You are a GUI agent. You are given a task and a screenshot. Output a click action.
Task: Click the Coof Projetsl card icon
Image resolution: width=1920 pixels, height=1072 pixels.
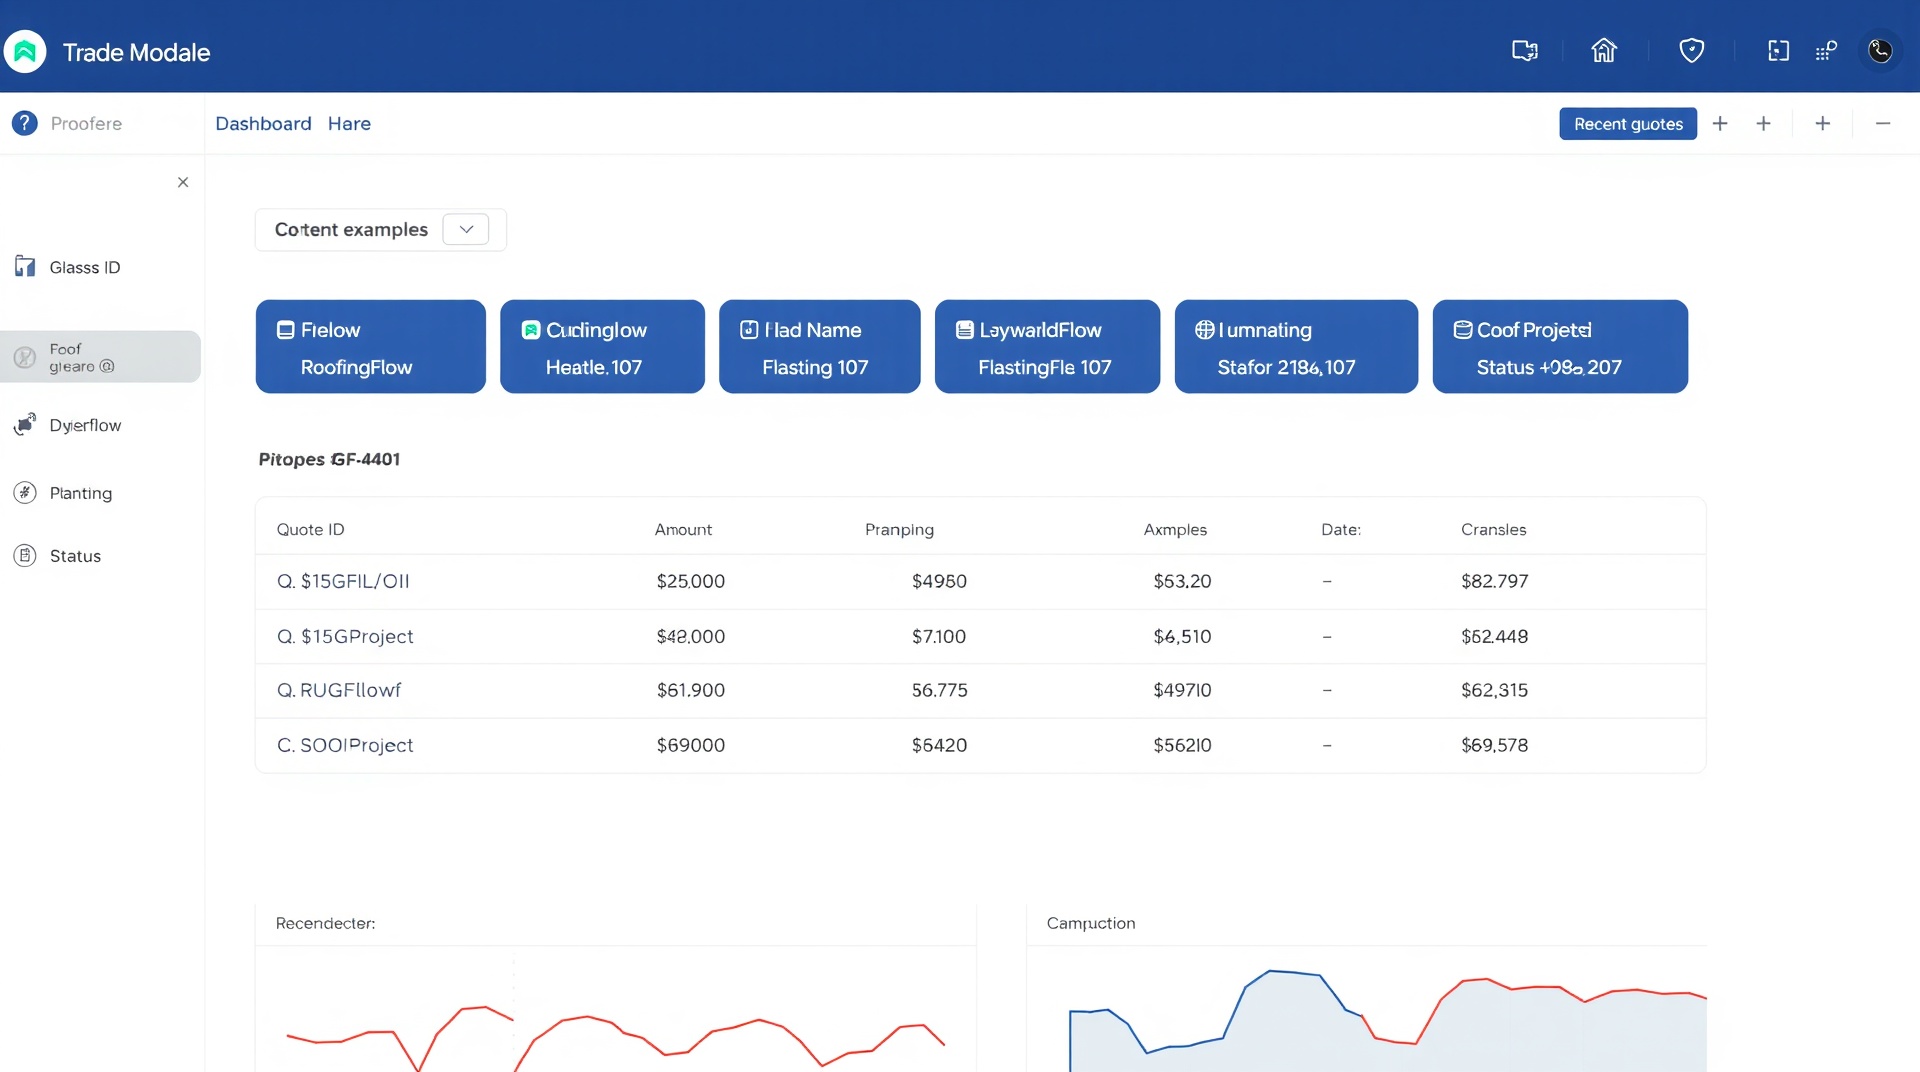click(x=1463, y=330)
